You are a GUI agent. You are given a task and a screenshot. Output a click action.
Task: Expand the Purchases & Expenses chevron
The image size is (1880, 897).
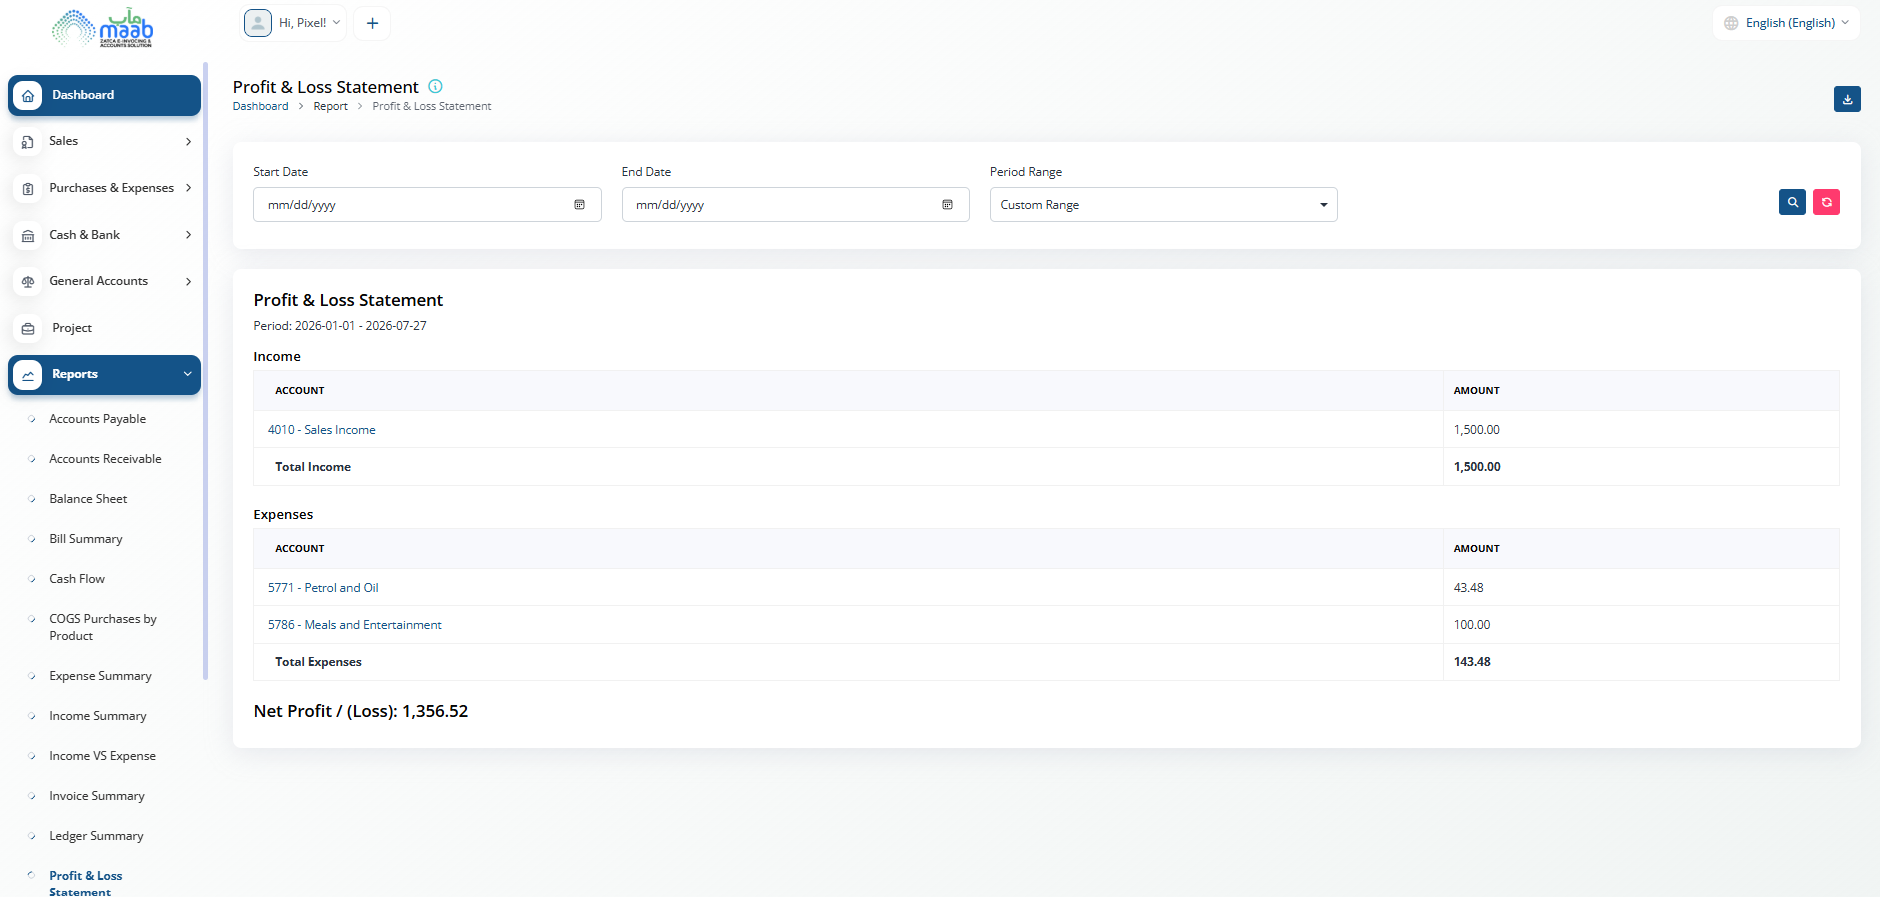(x=188, y=188)
